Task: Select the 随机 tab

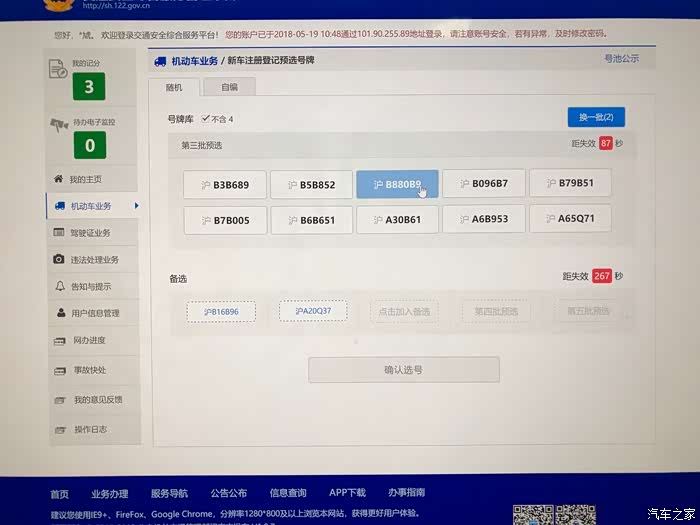Action: (175, 87)
